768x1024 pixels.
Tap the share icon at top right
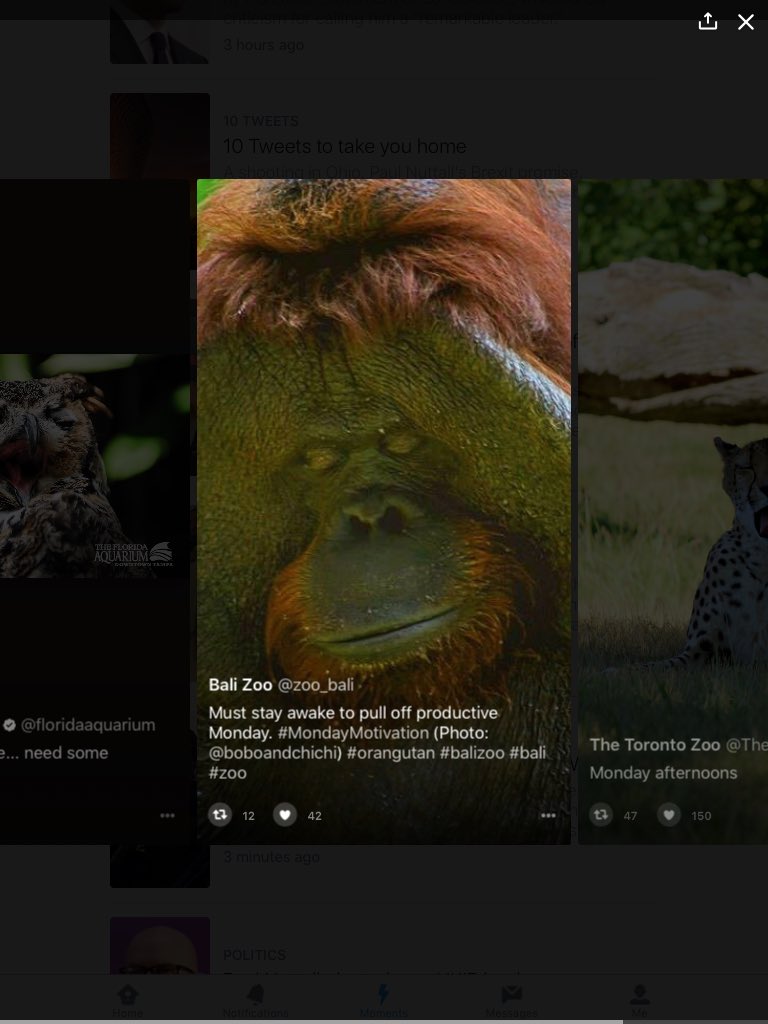coord(708,22)
